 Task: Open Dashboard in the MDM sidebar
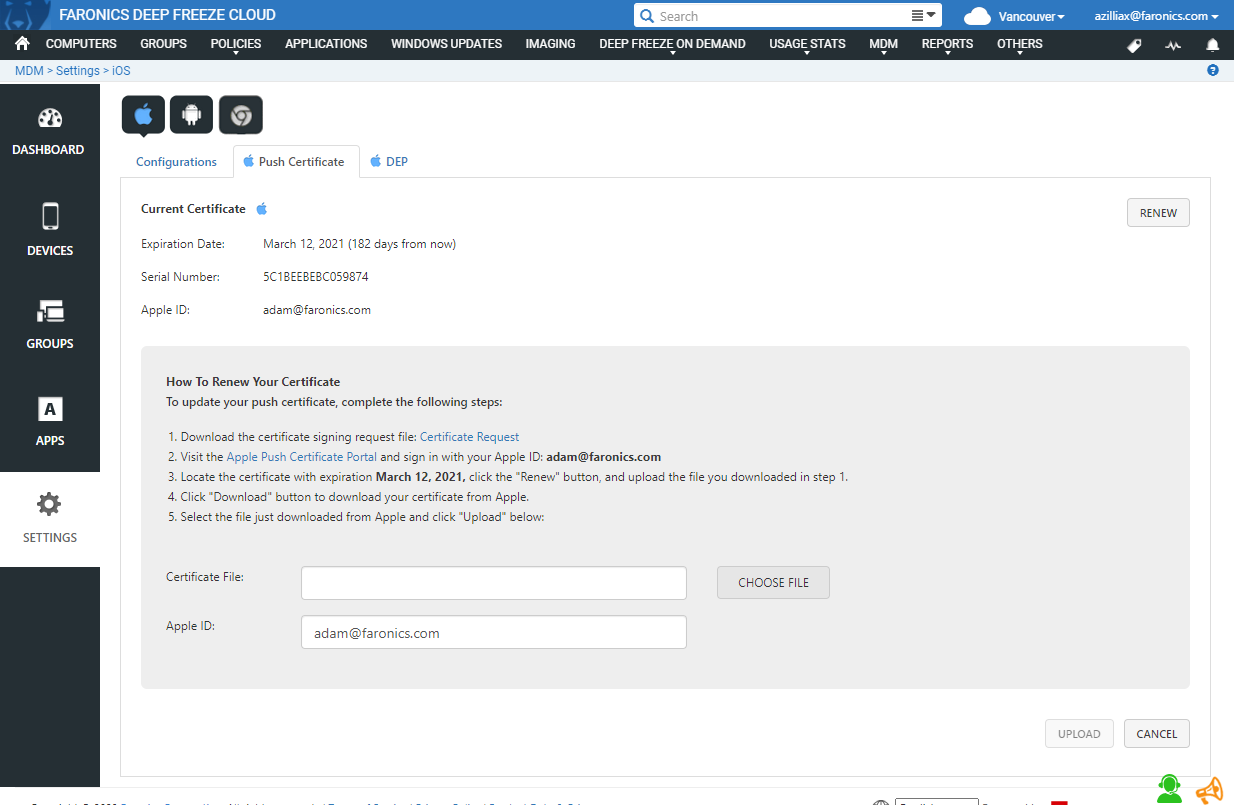tap(50, 132)
